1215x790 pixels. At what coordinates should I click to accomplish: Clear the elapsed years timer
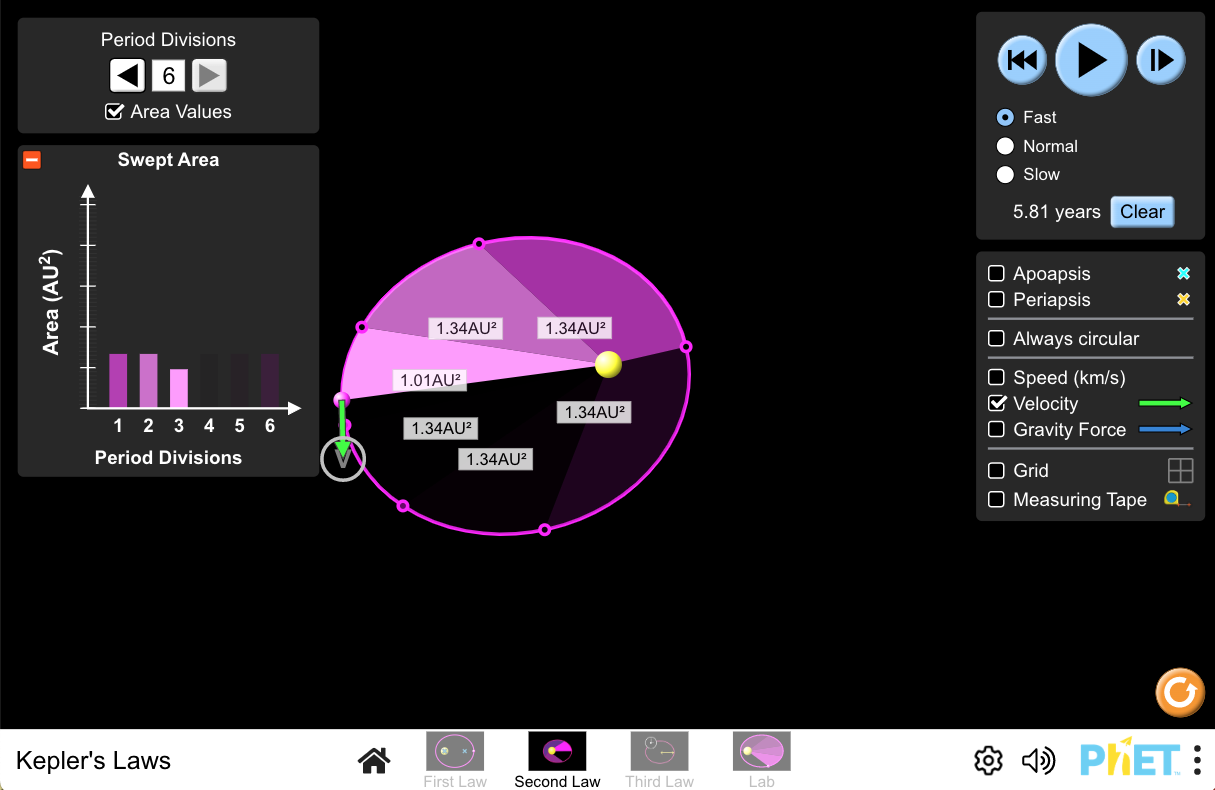coord(1142,211)
